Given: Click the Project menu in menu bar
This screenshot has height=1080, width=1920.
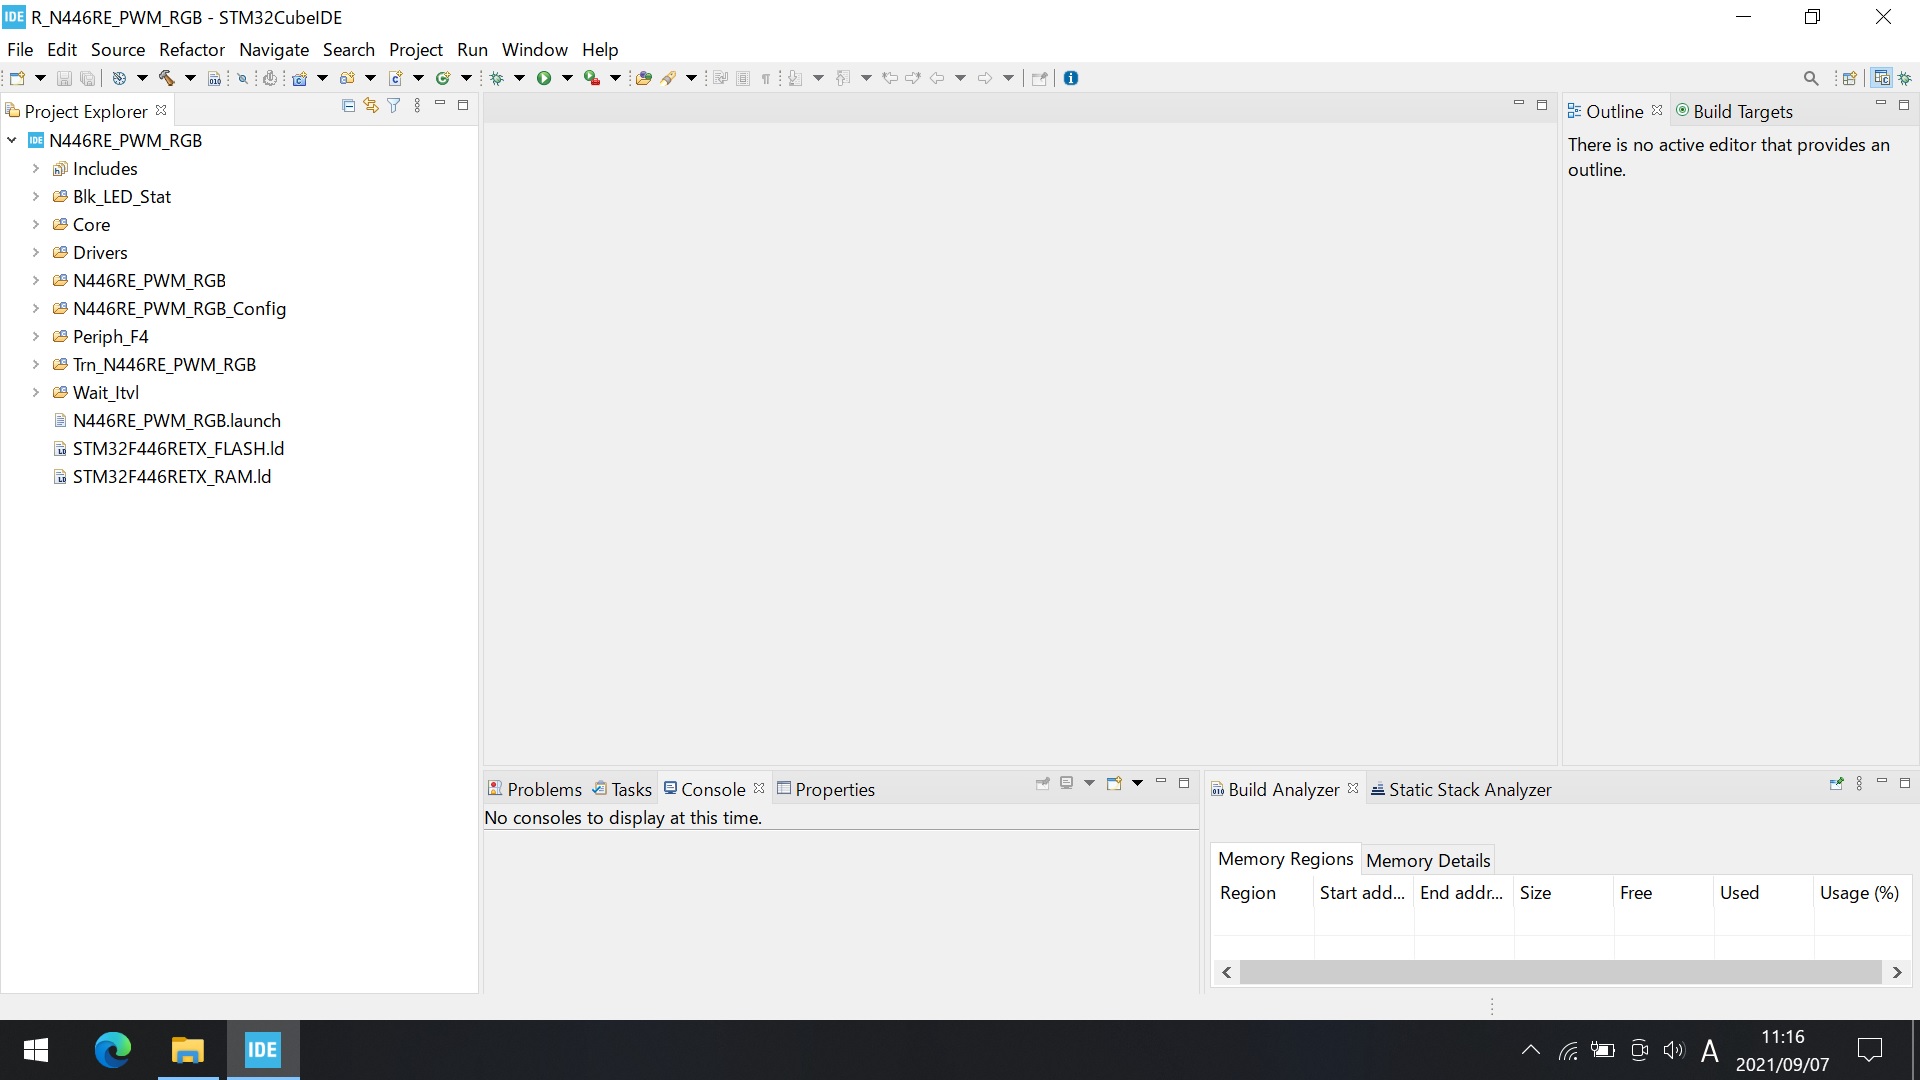Looking at the screenshot, I should 415,50.
